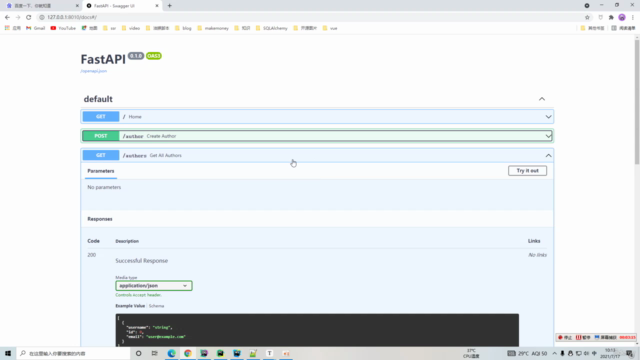Click the GET badge on Home row
The height and width of the screenshot is (360, 640).
[x=101, y=117]
